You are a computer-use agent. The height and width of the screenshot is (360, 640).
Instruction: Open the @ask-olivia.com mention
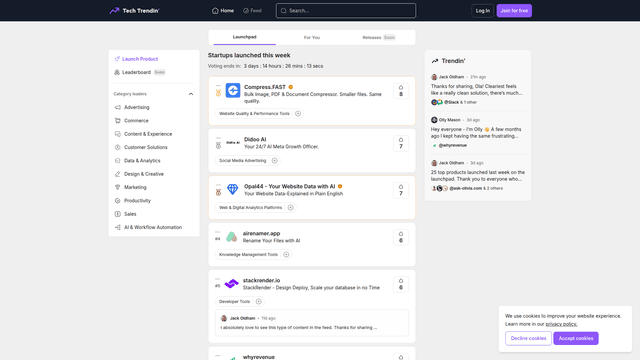coord(465,188)
